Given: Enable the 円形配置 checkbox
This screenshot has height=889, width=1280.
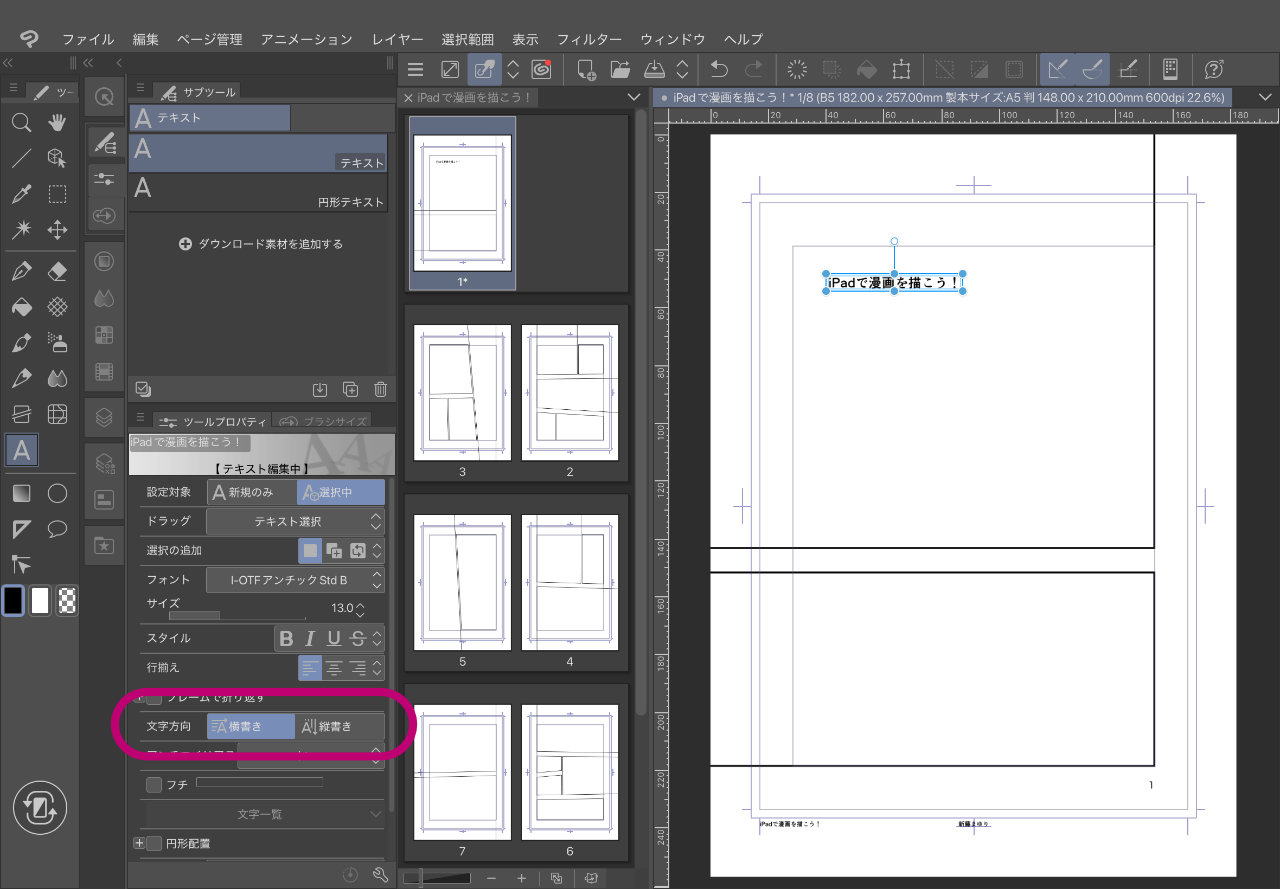Looking at the screenshot, I should click(x=154, y=843).
